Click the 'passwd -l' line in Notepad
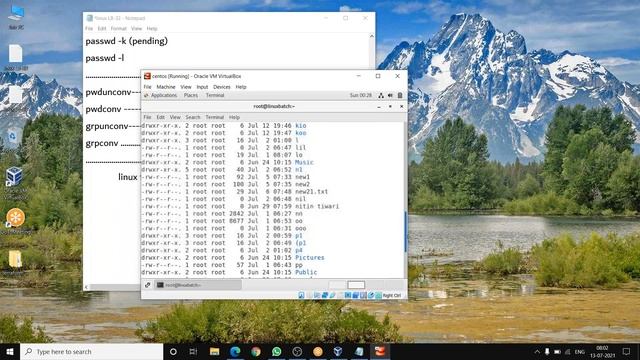This screenshot has width=640, height=360. [x=105, y=58]
